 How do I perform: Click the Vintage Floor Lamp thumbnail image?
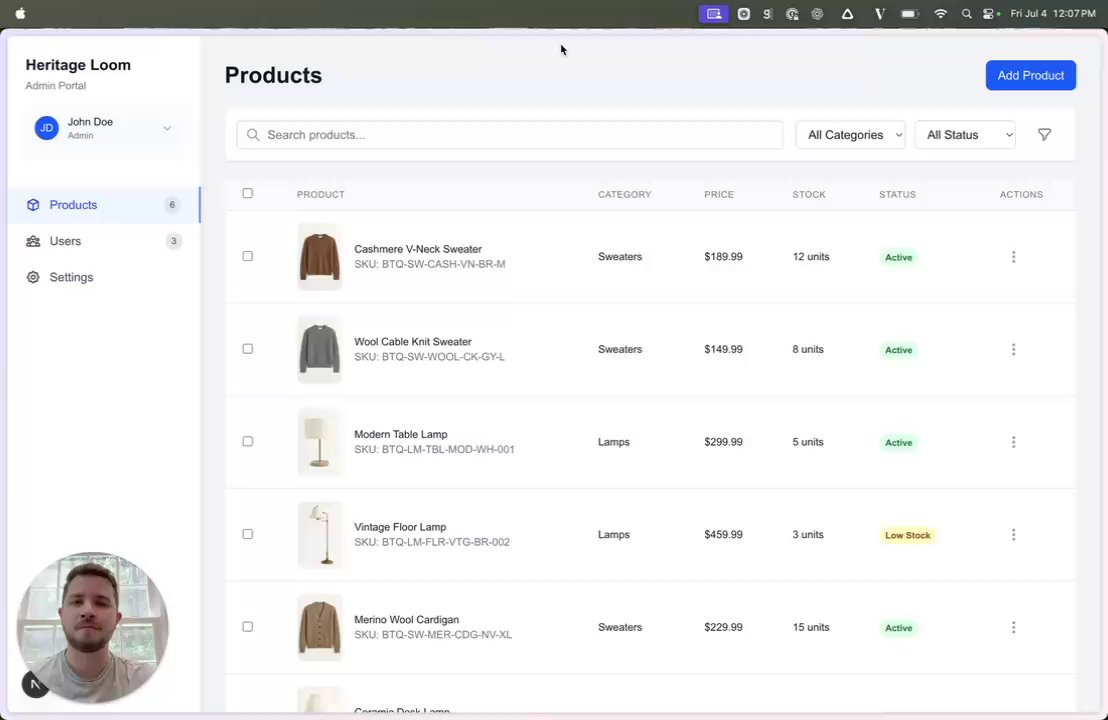point(319,534)
